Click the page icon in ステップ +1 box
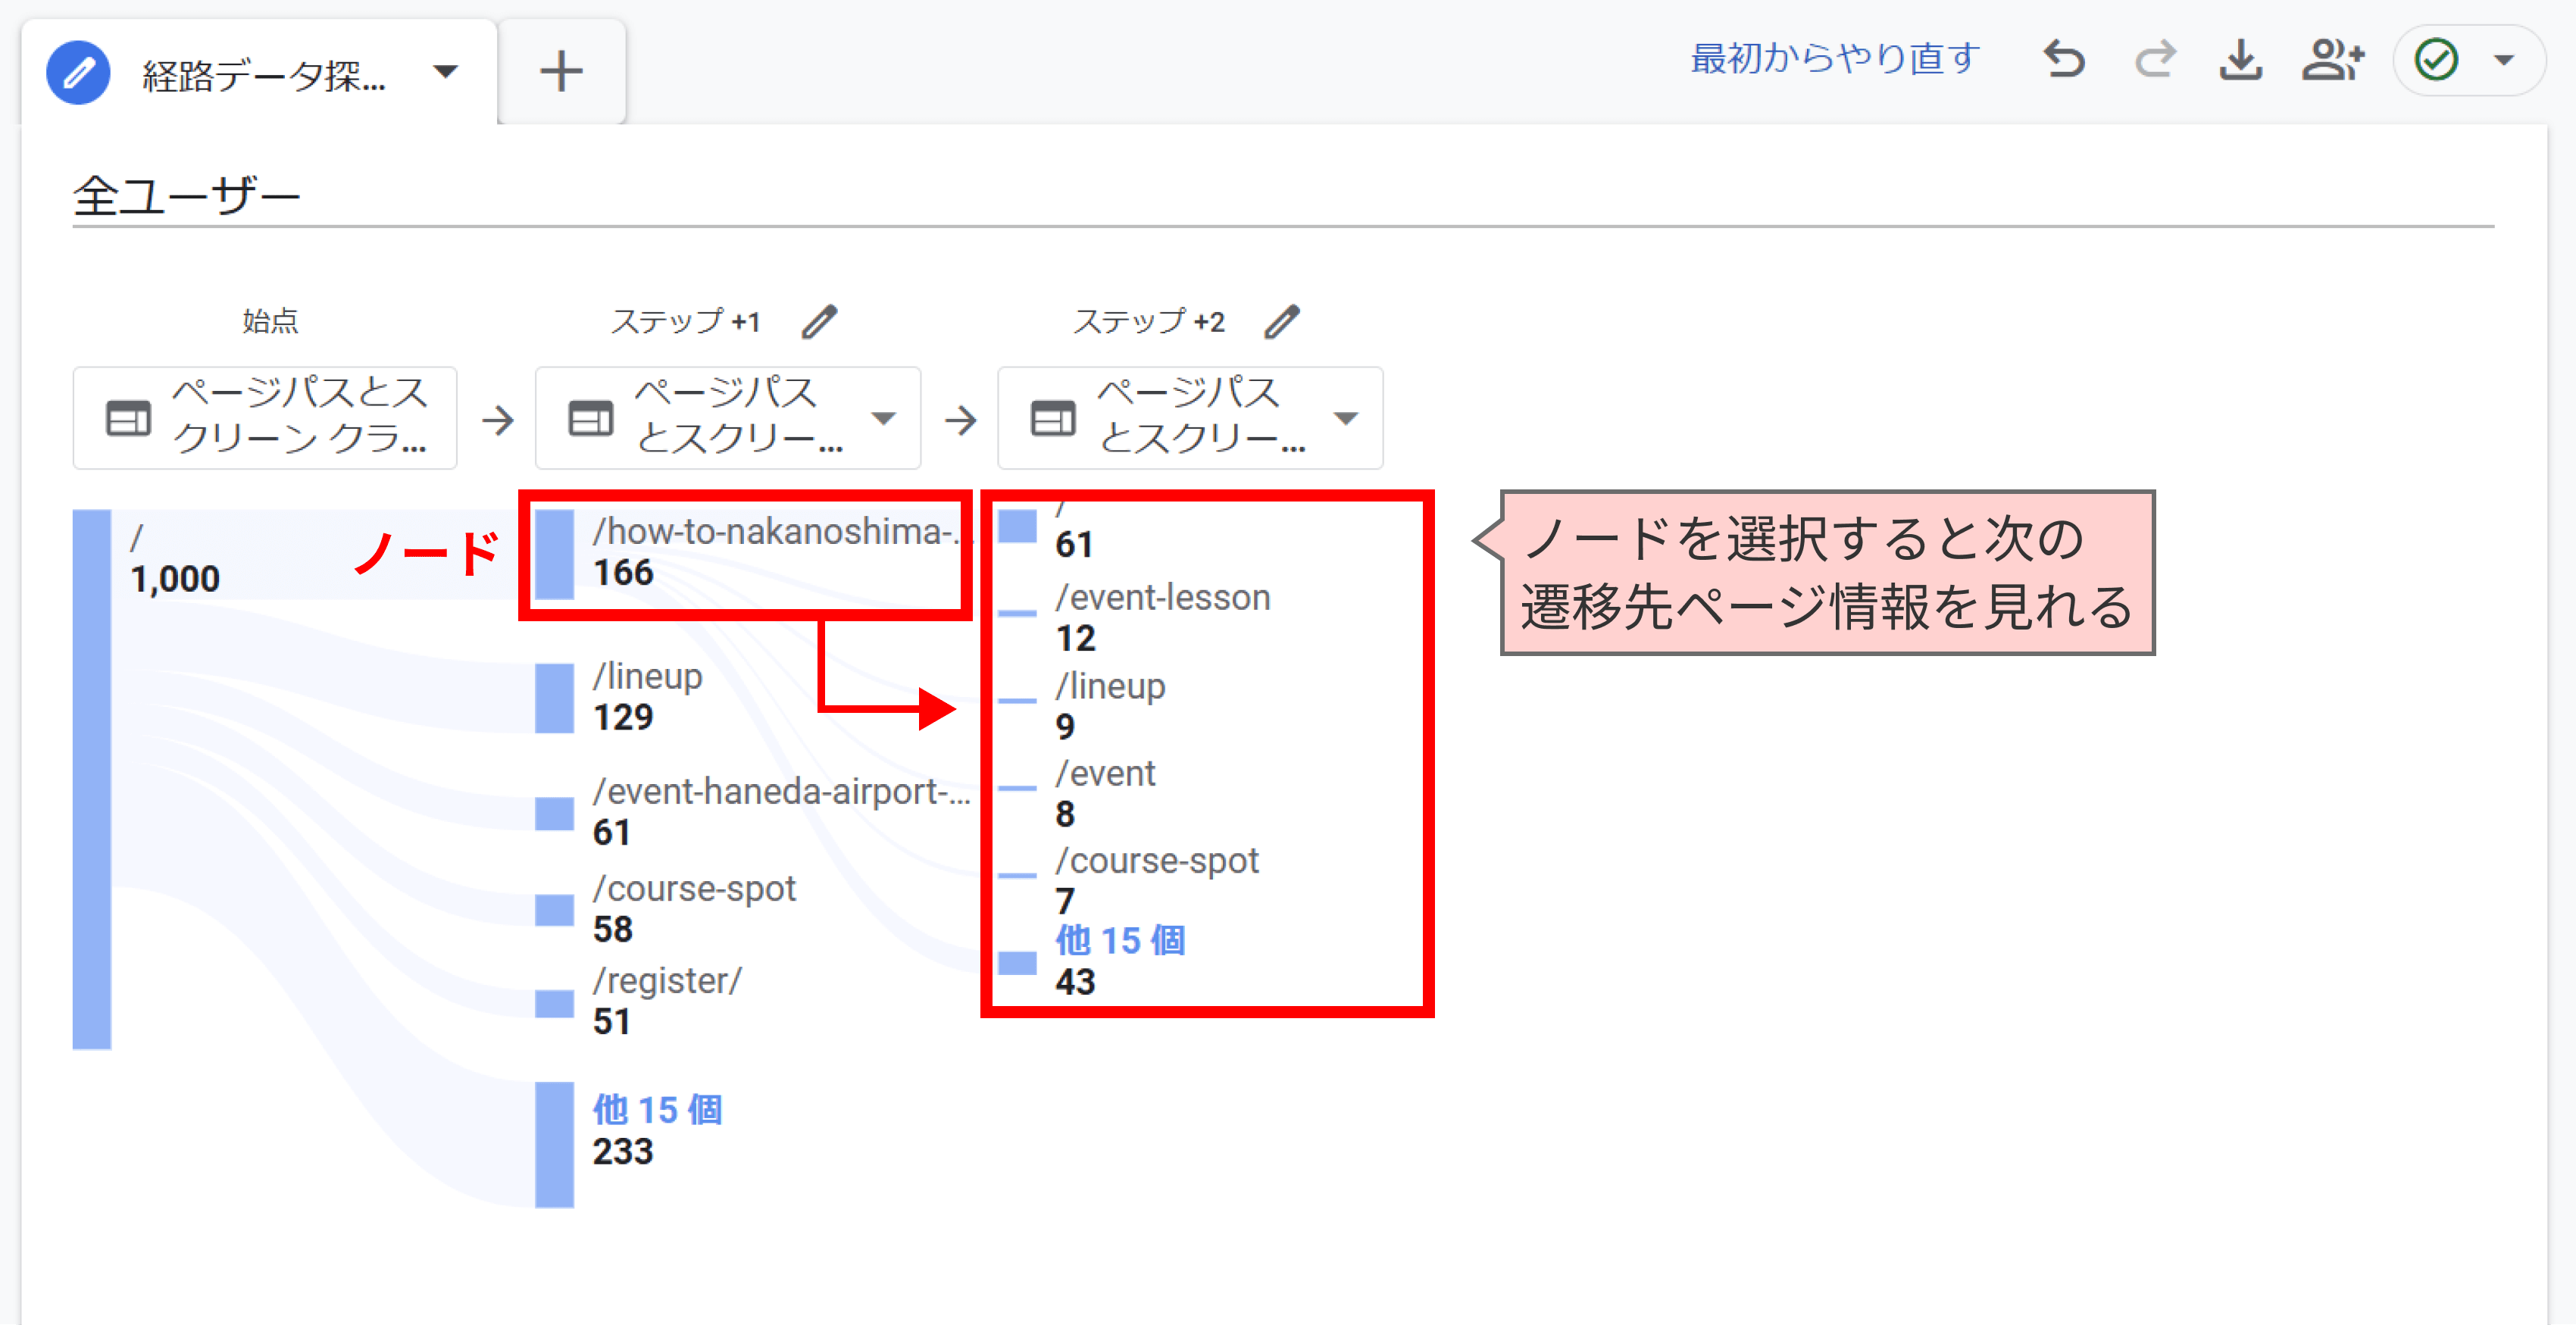 590,418
